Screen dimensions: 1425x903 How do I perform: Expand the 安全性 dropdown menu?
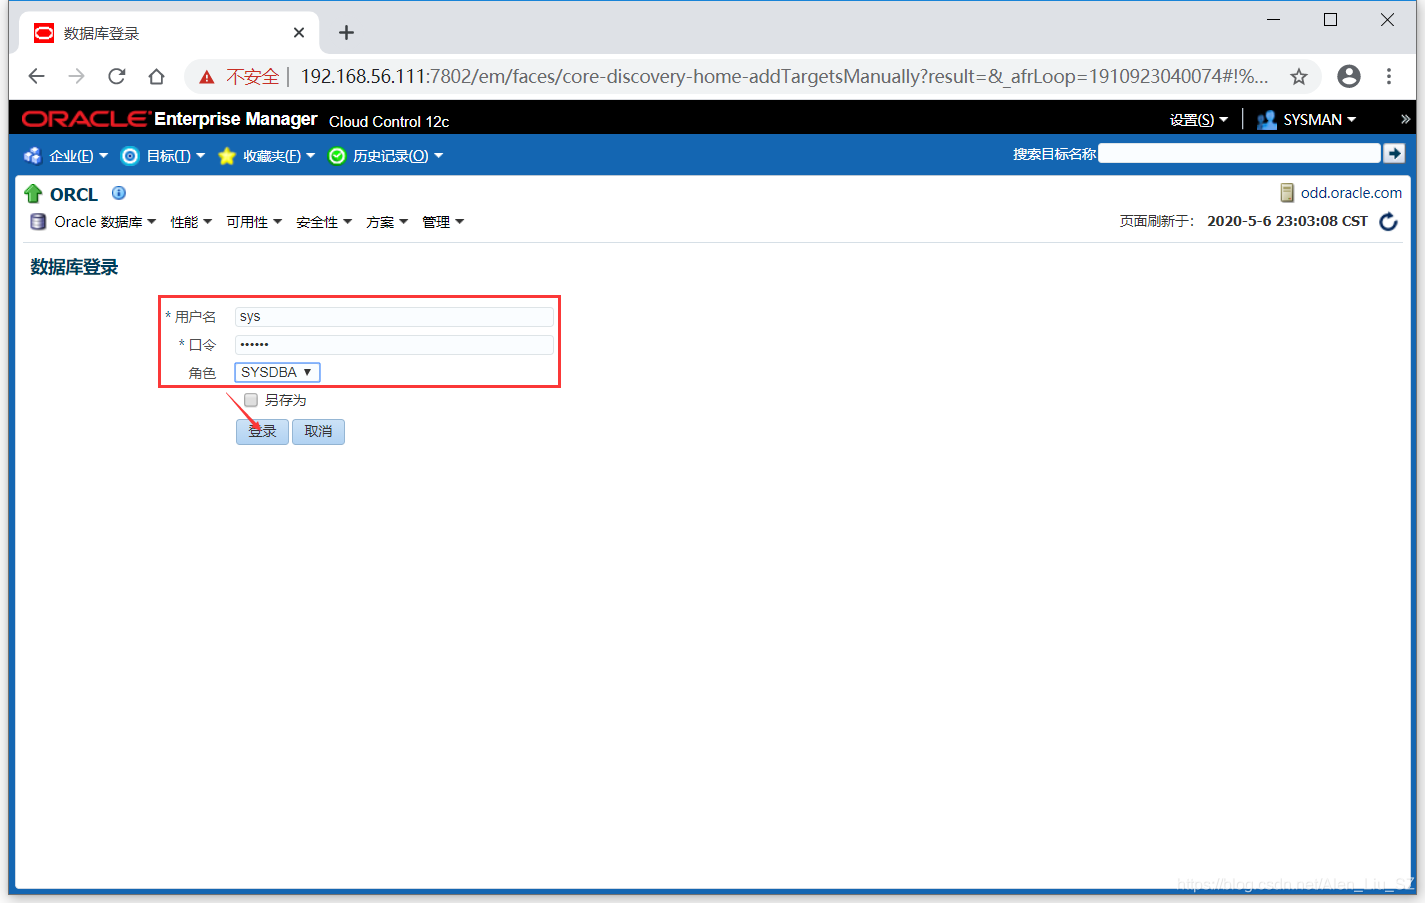click(x=324, y=222)
